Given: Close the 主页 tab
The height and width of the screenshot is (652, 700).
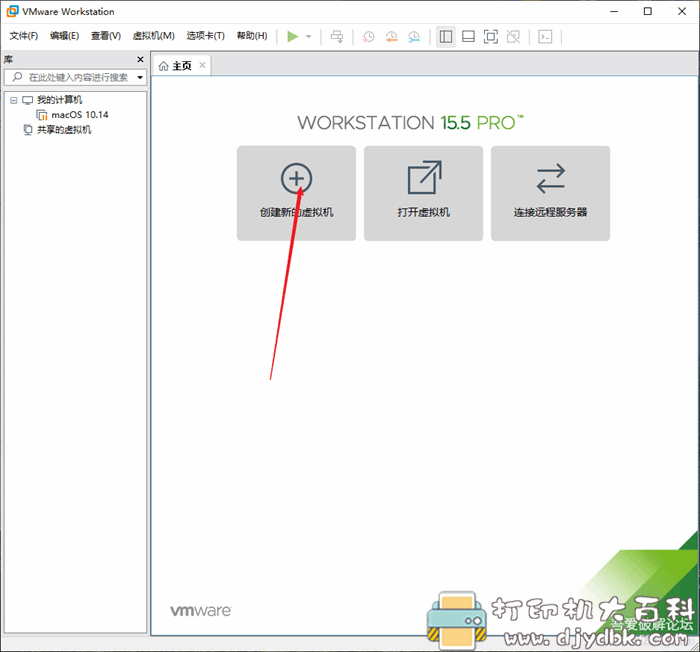Looking at the screenshot, I should tap(202, 65).
